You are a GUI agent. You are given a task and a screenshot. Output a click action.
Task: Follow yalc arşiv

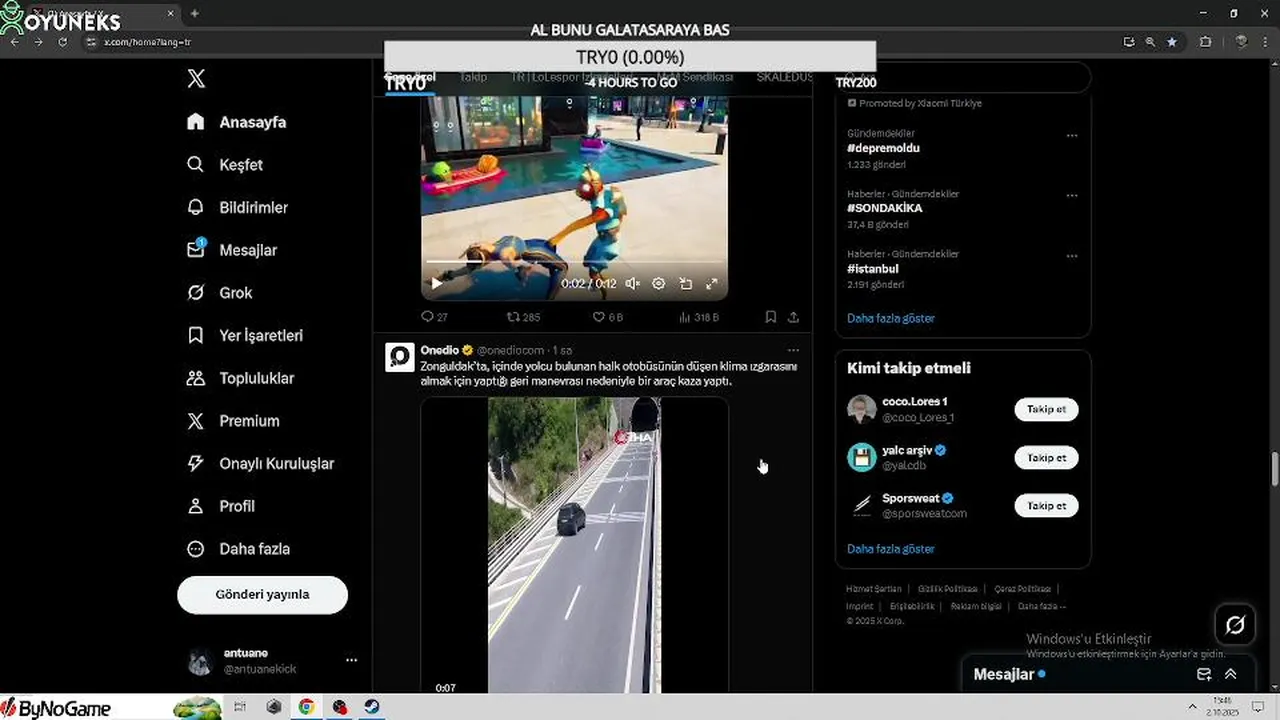1046,458
